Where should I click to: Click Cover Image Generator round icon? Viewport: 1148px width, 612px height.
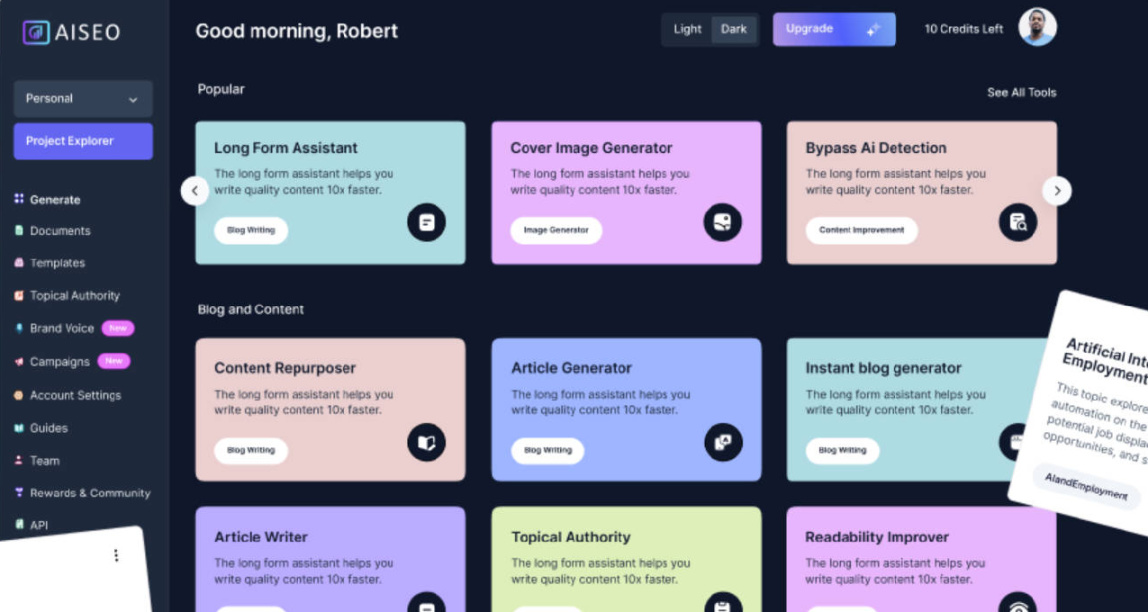pyautogui.click(x=723, y=223)
